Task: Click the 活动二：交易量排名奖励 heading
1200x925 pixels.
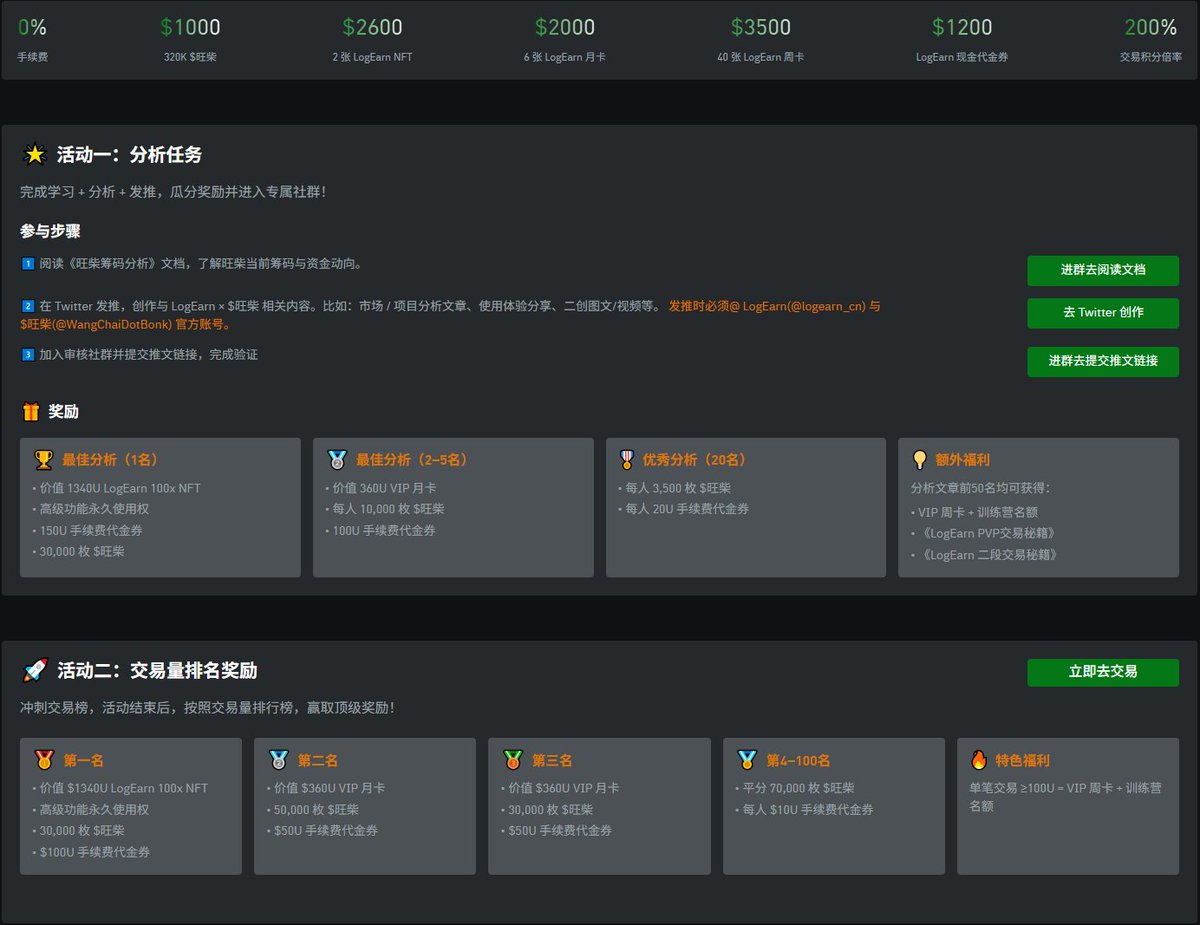Action: pos(157,670)
